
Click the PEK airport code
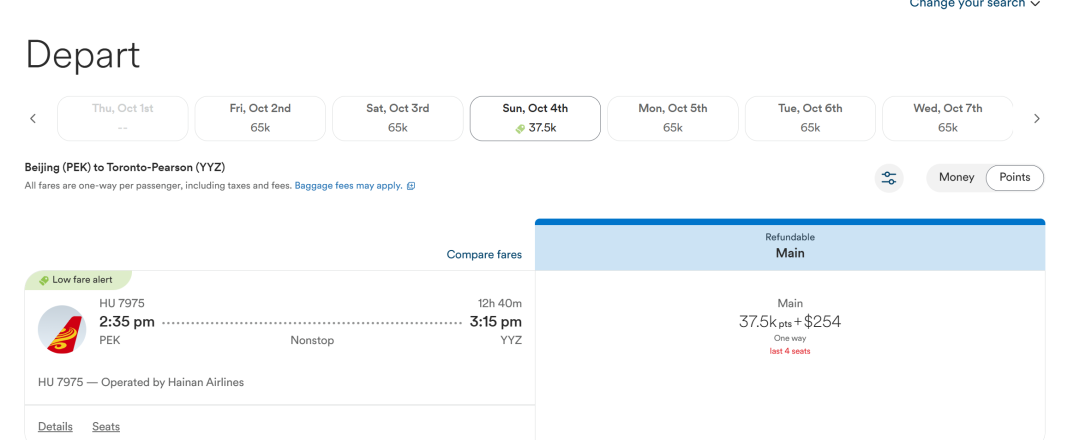pos(110,340)
